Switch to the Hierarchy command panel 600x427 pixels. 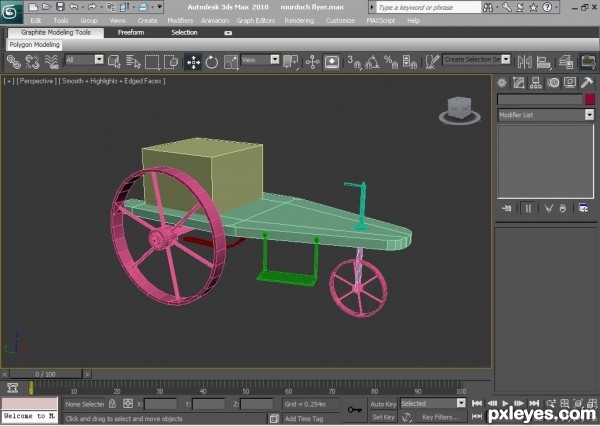click(536, 83)
